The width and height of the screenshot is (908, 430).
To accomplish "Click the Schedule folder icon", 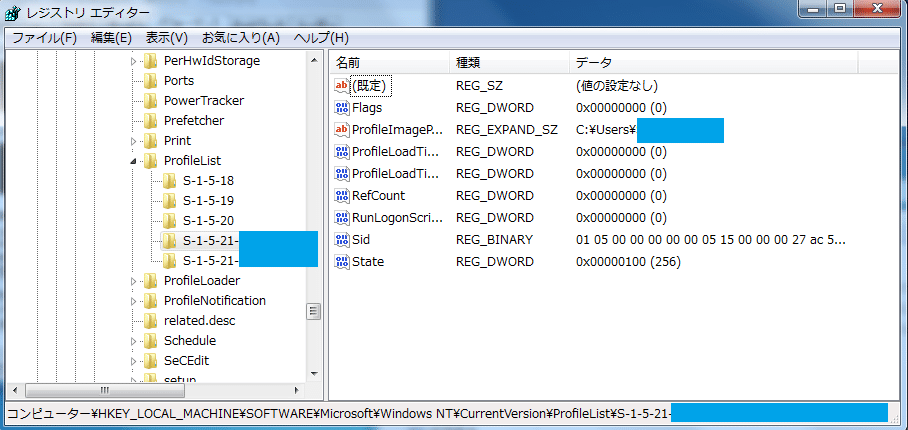I will [x=151, y=340].
